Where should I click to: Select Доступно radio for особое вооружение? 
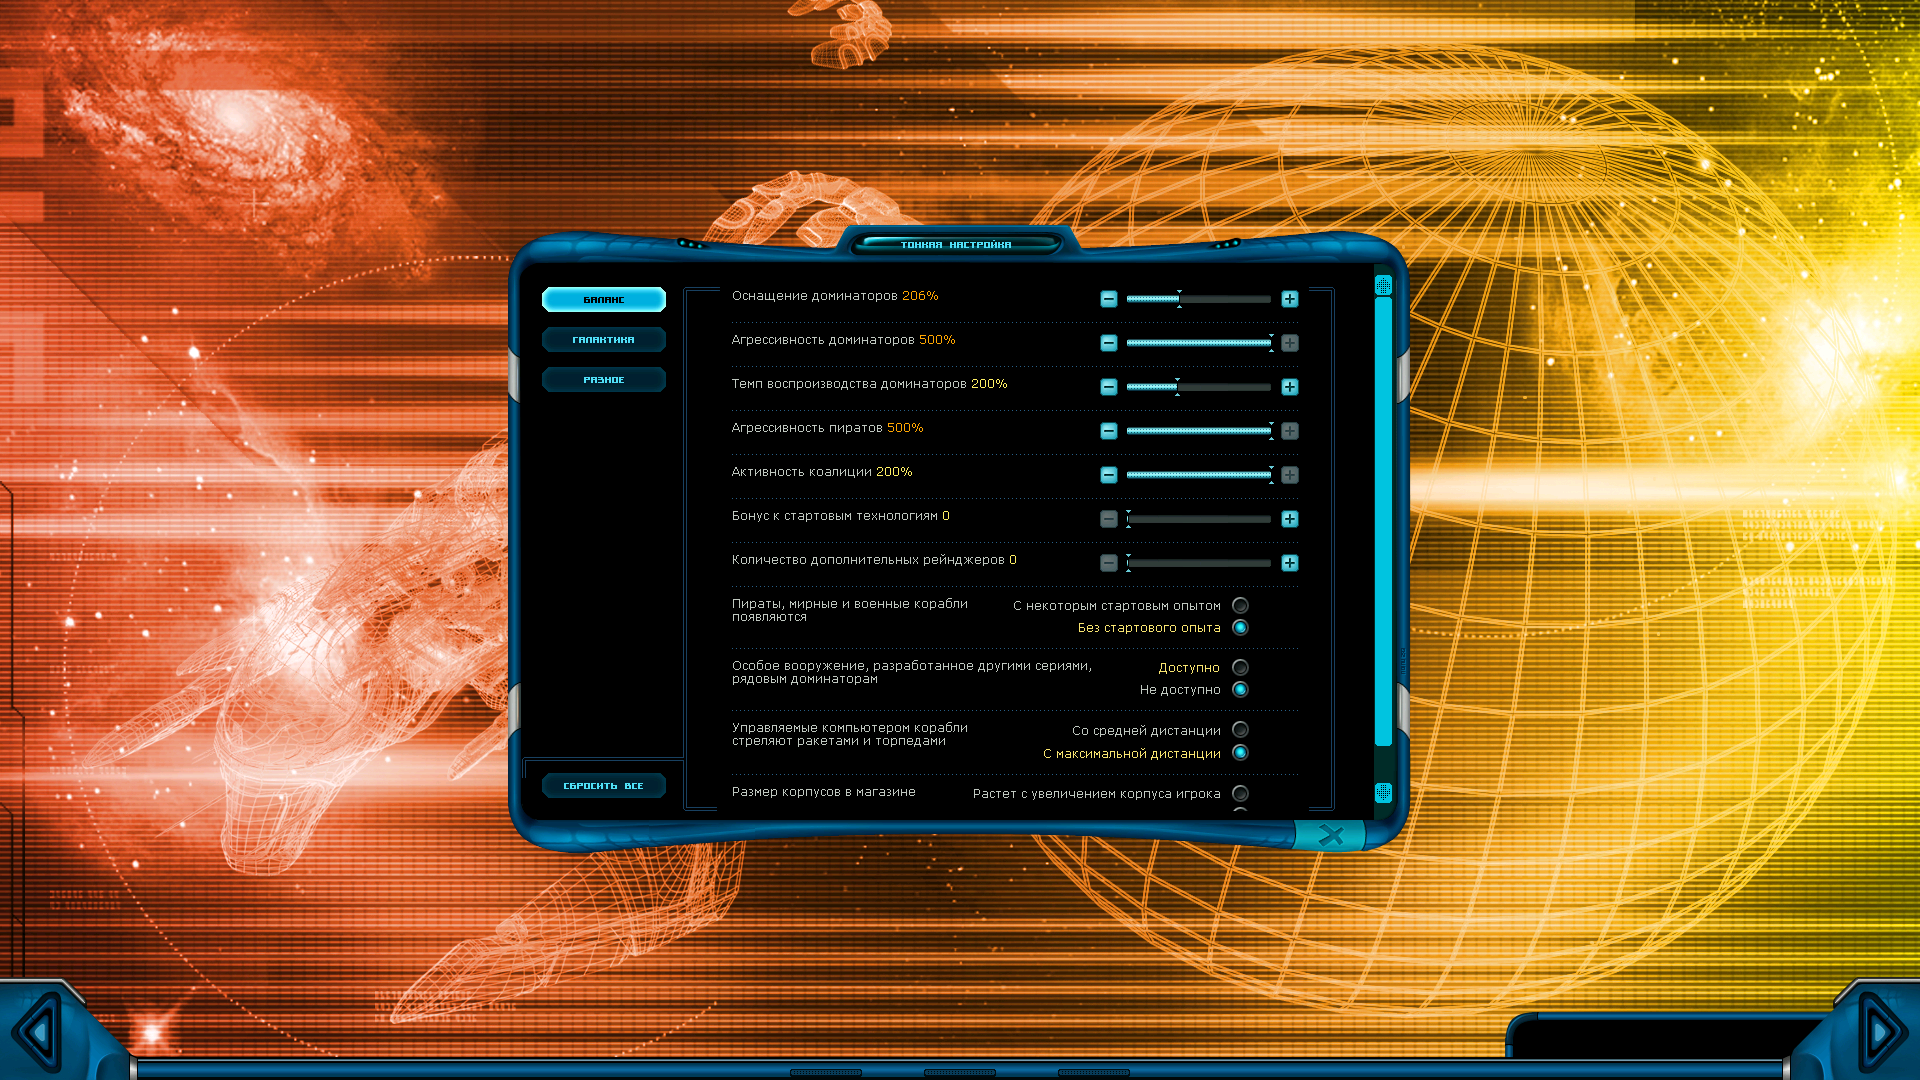[x=1240, y=667]
